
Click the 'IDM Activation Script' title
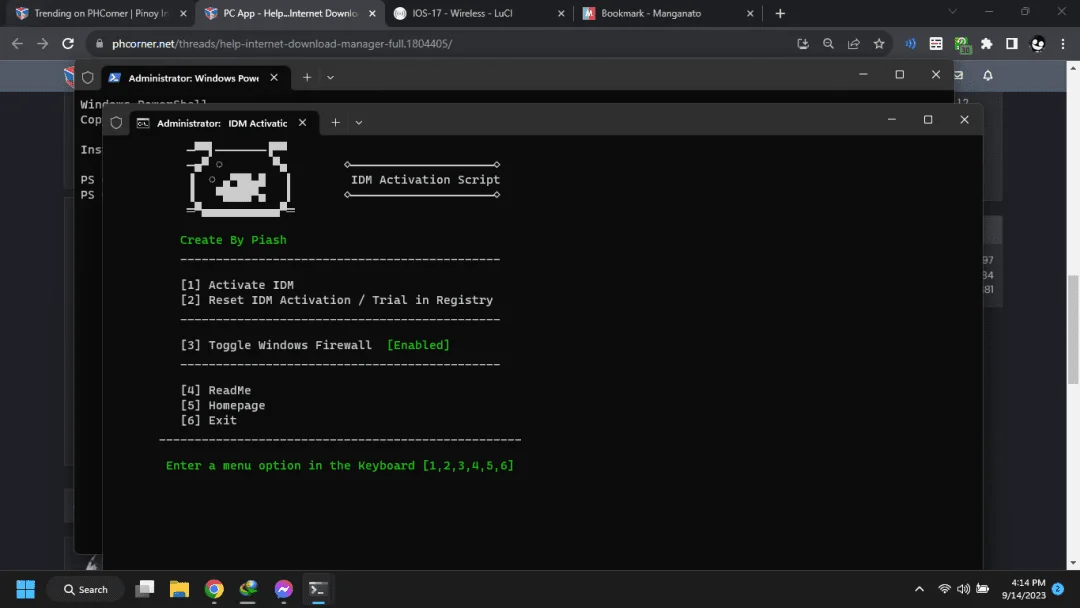[x=425, y=180]
